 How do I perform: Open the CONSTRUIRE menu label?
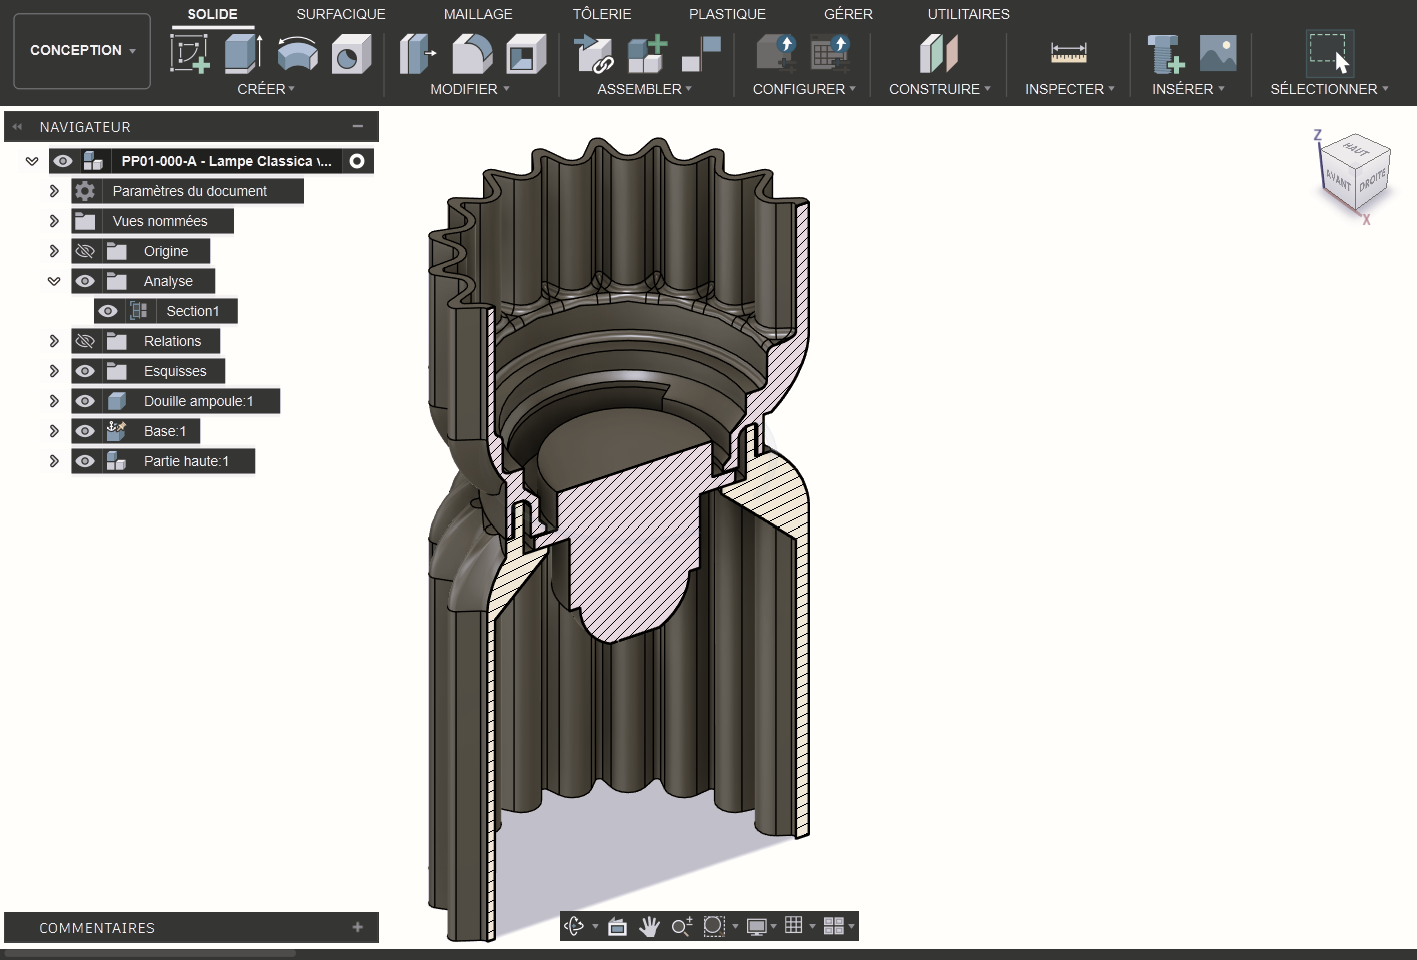(939, 89)
